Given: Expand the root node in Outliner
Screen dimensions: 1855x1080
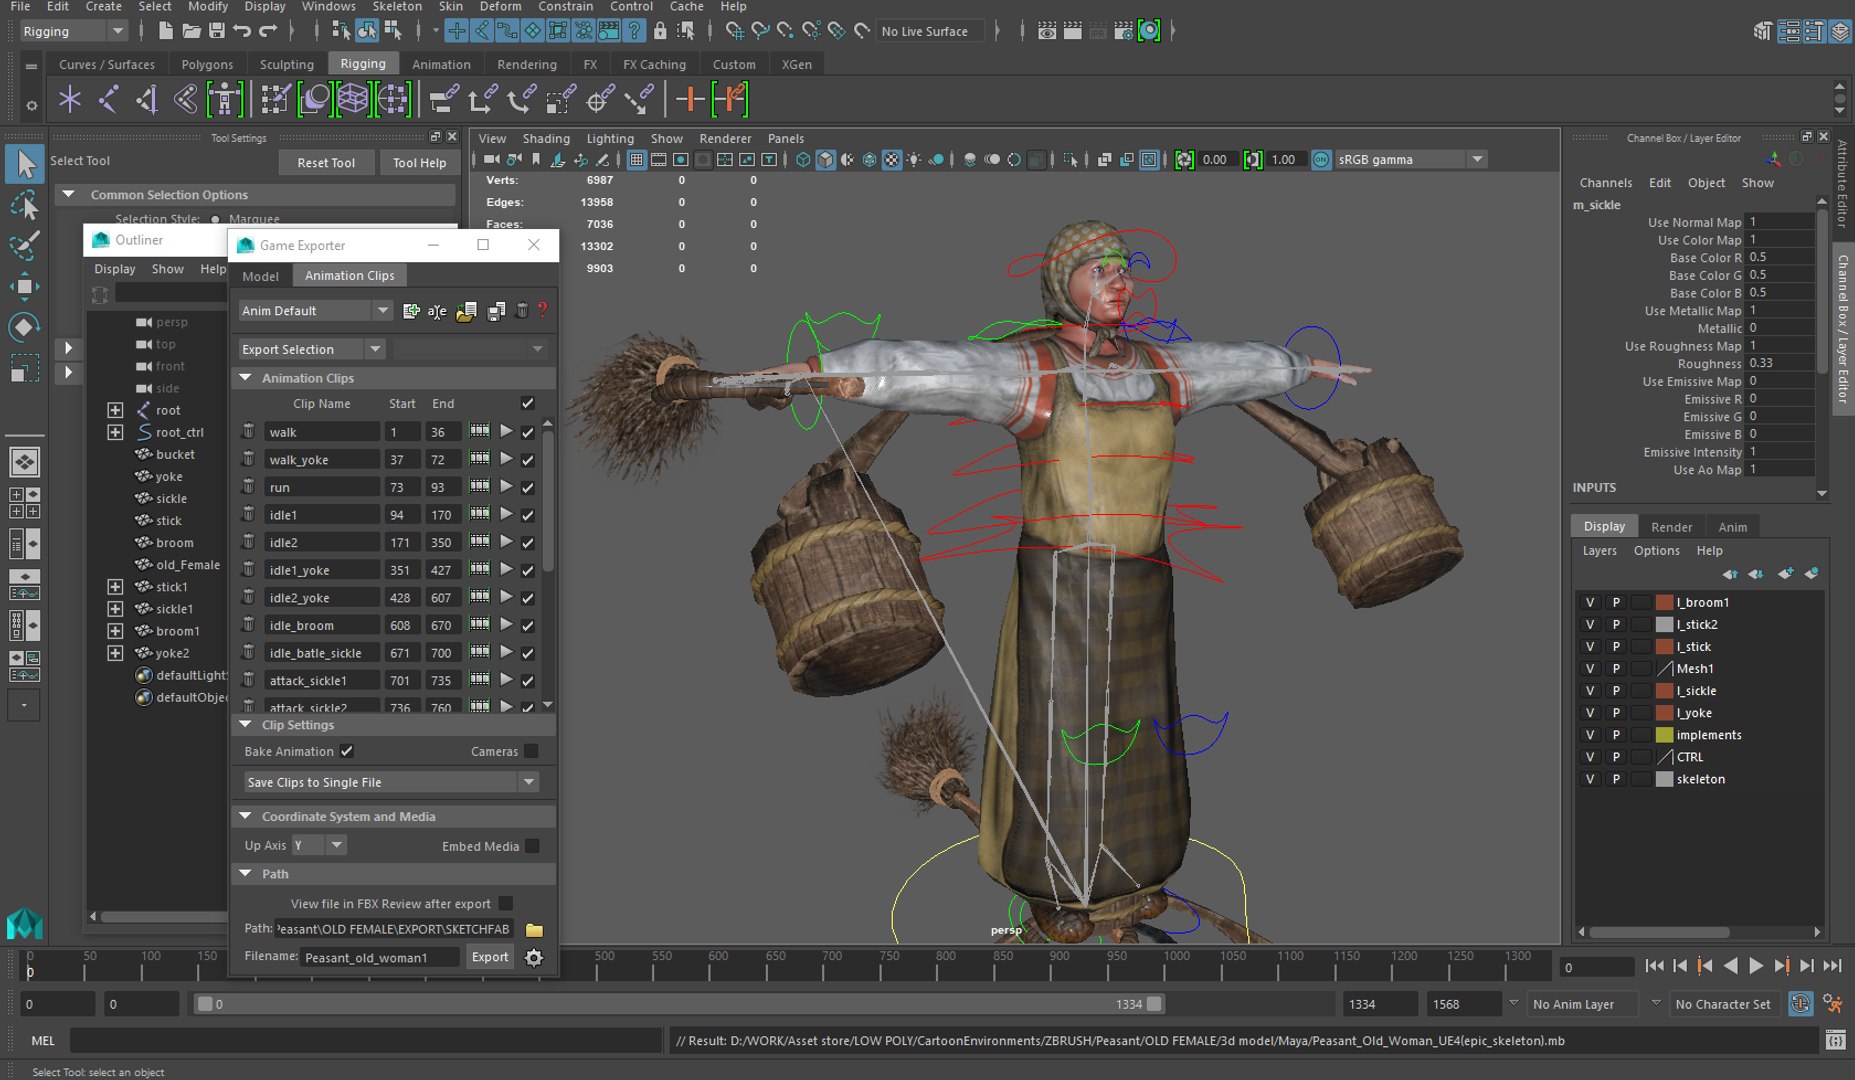Looking at the screenshot, I should point(115,410).
